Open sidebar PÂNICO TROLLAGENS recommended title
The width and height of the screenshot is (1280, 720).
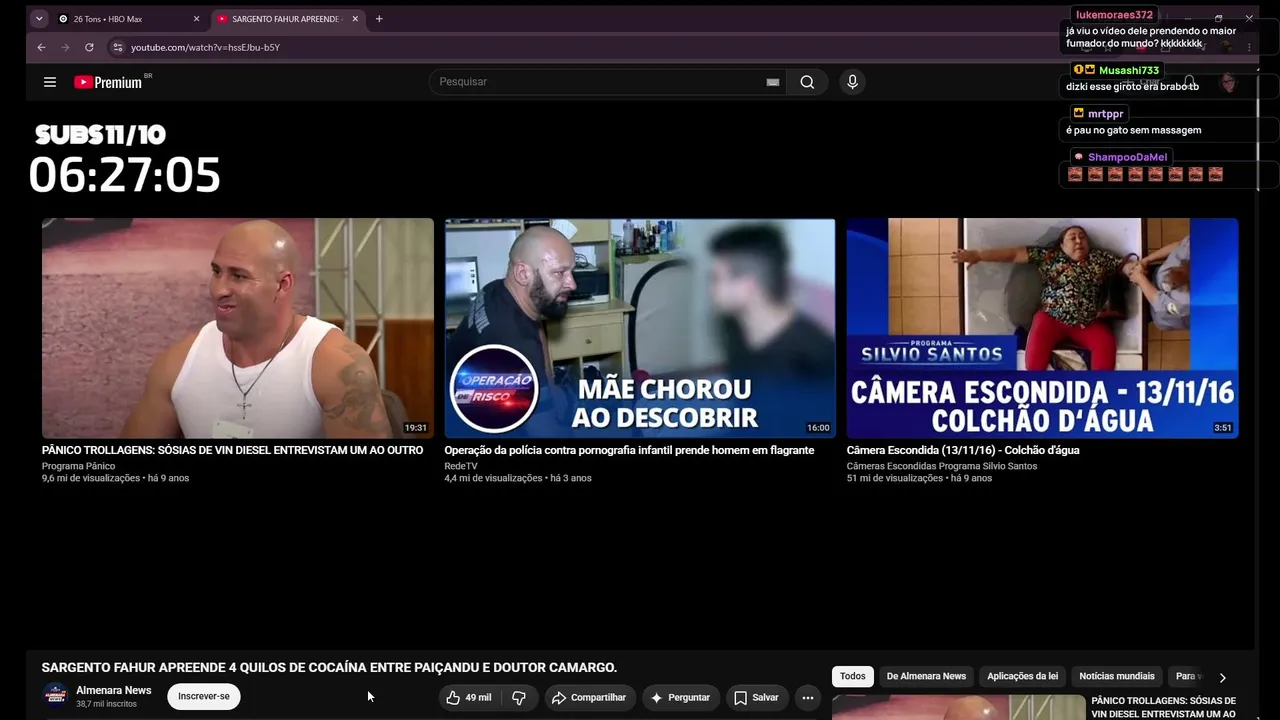(x=1164, y=707)
